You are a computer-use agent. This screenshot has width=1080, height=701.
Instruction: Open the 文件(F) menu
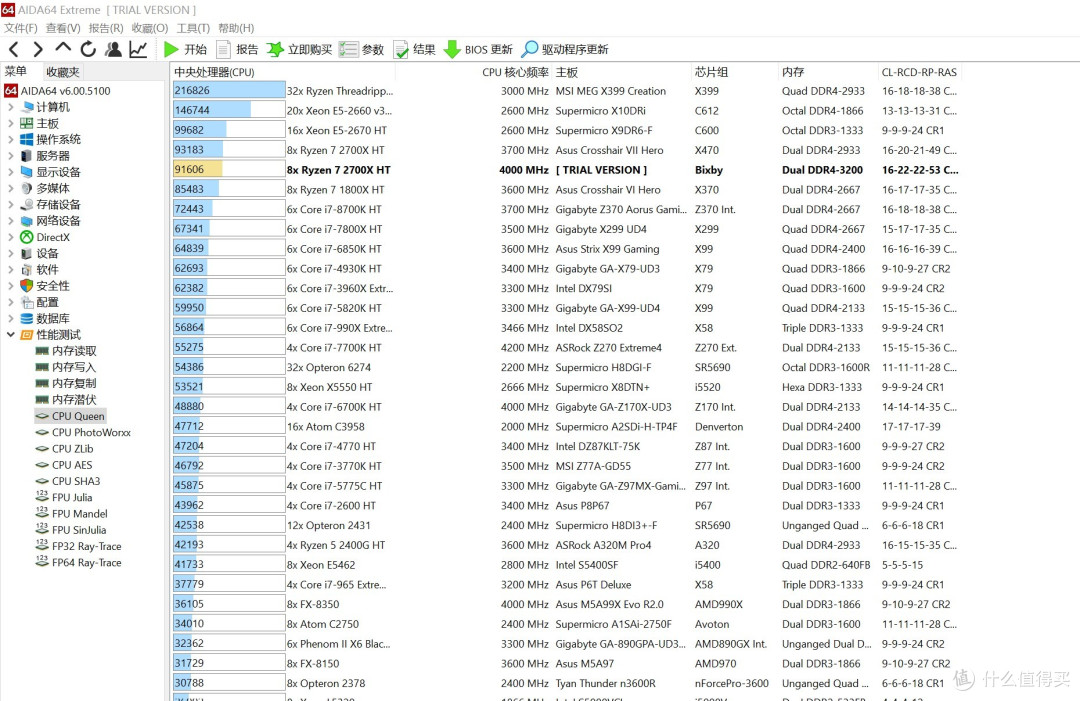tap(21, 28)
